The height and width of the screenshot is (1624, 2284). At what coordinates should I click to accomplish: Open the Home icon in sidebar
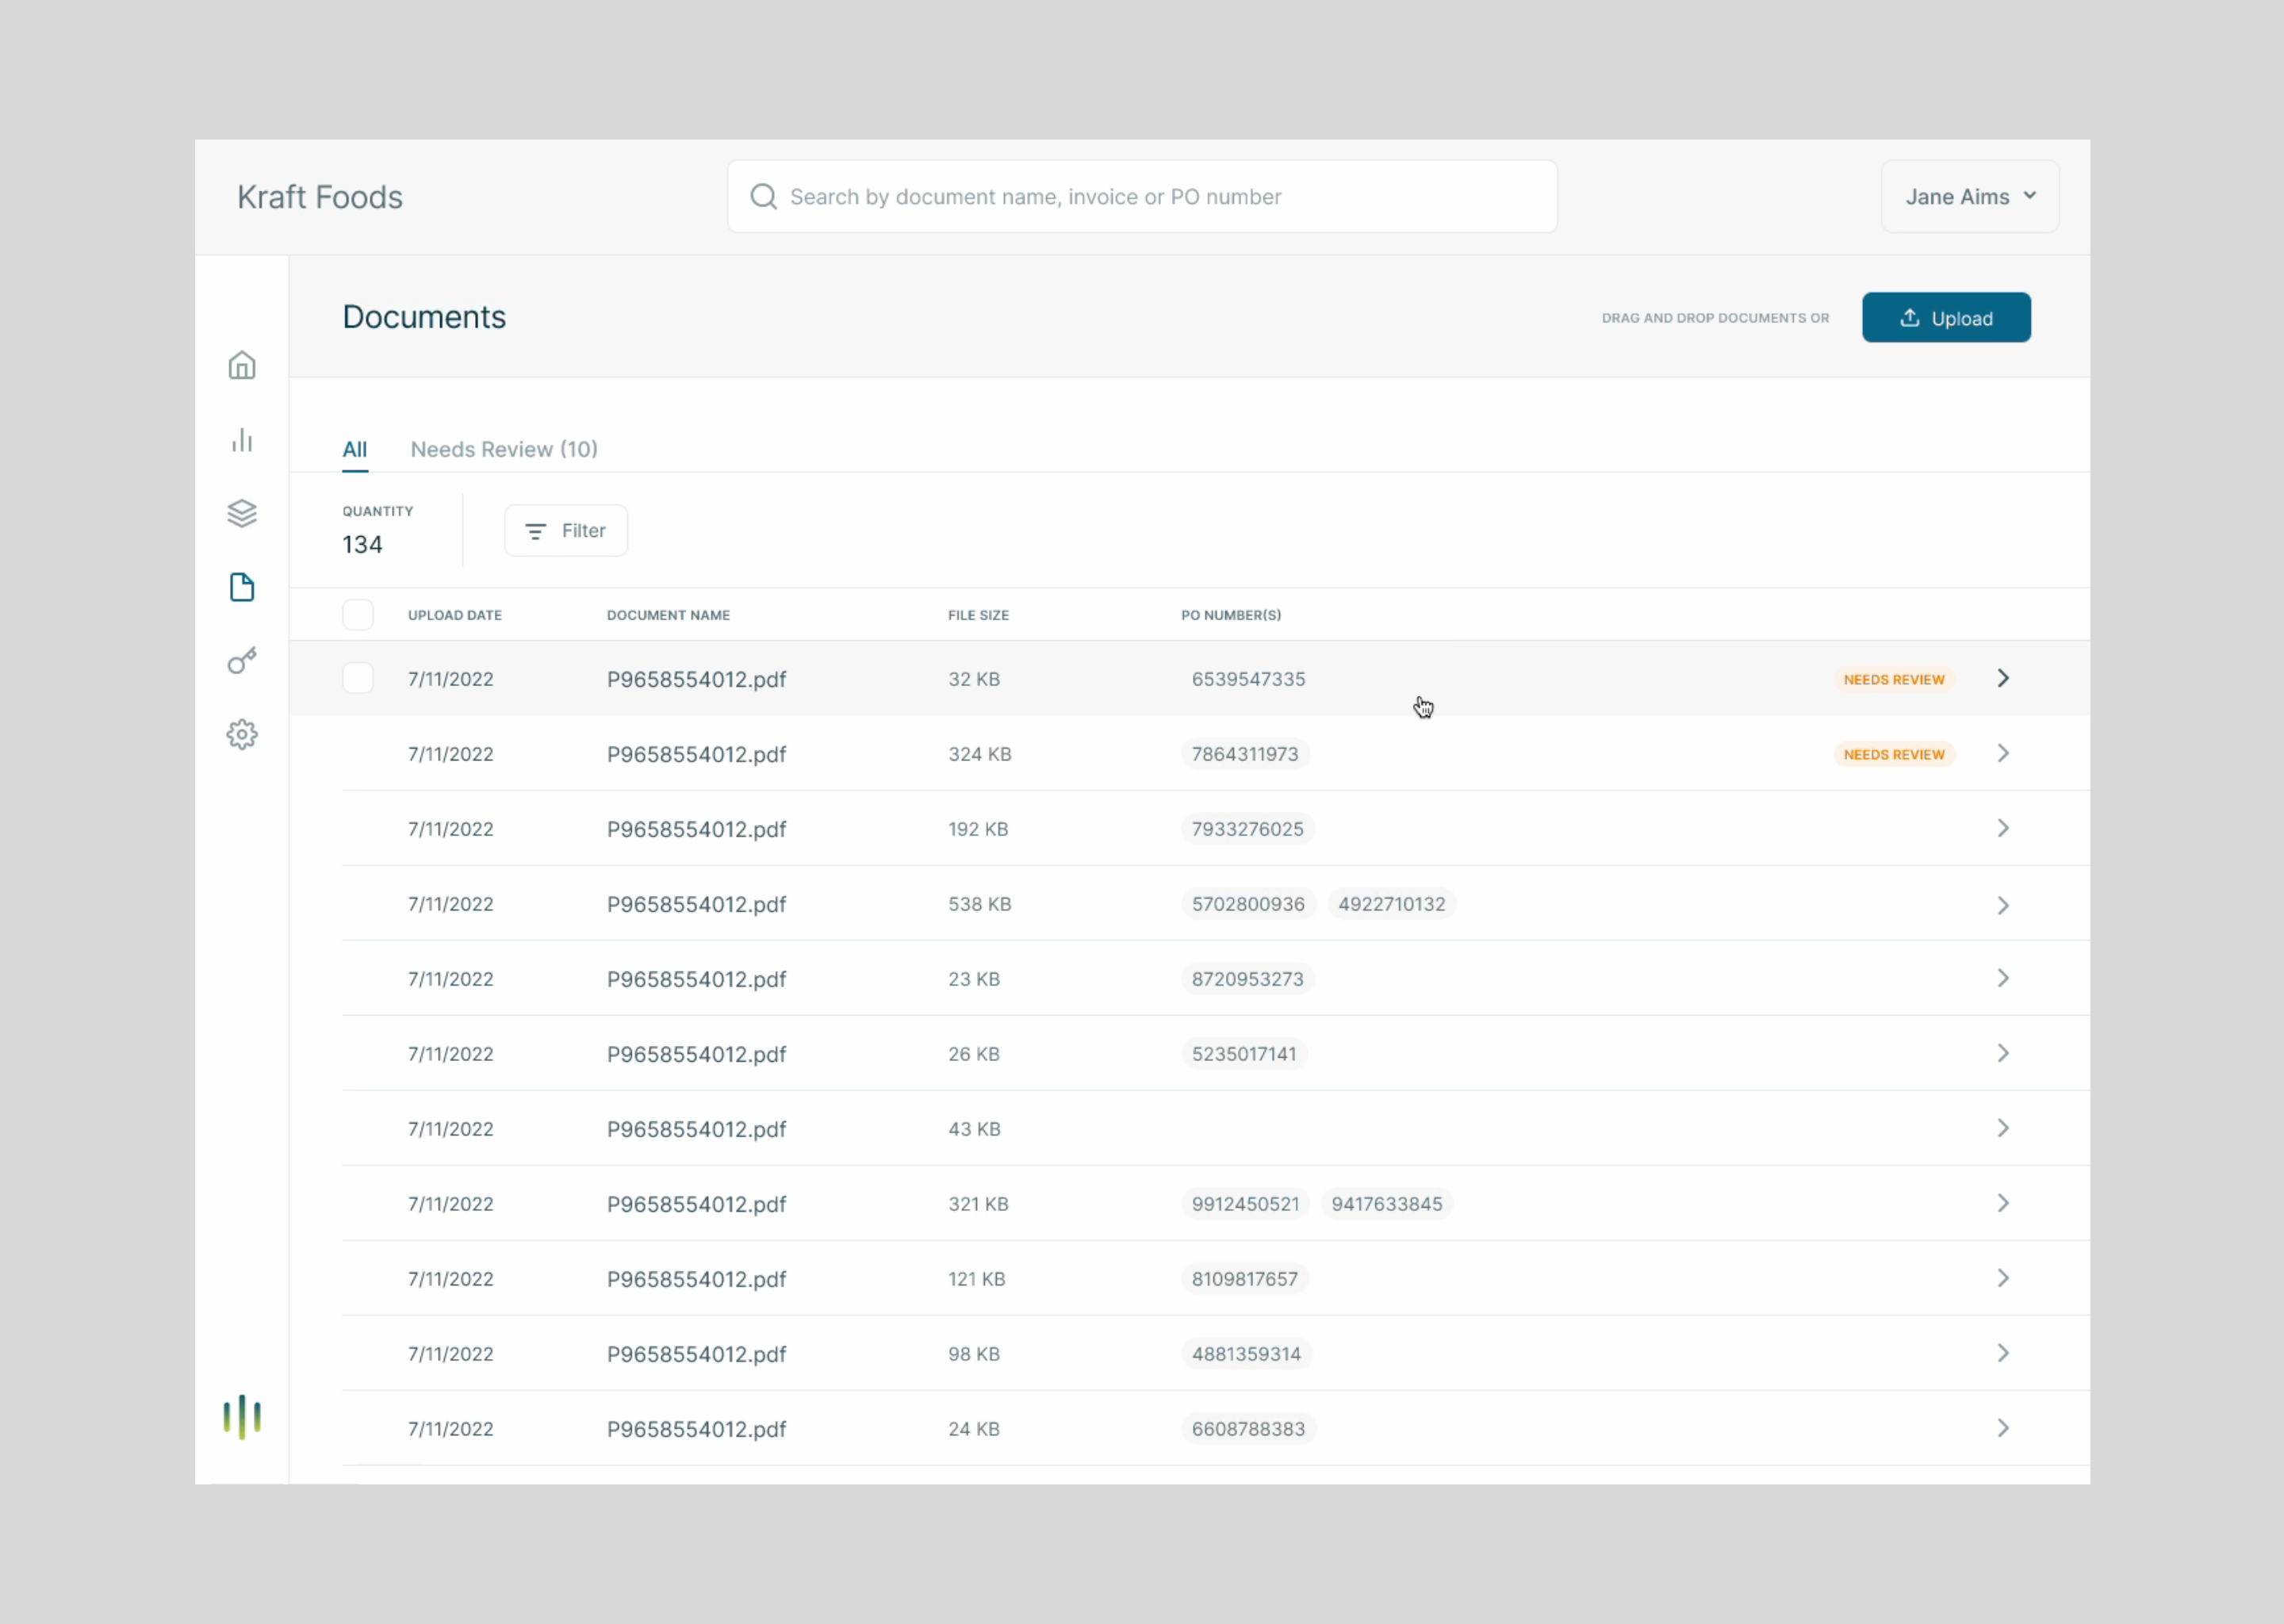tap(242, 366)
